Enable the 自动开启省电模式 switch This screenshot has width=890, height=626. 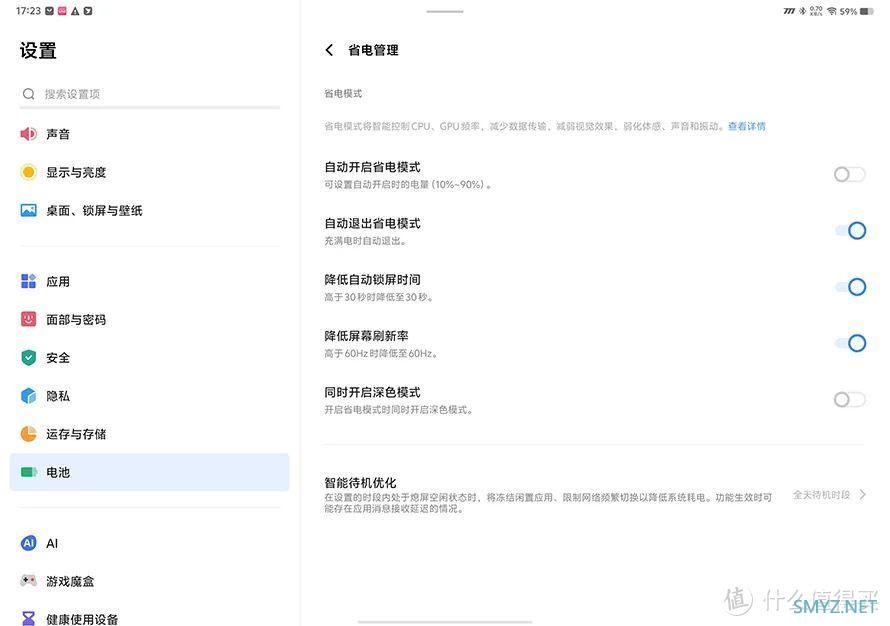click(849, 175)
